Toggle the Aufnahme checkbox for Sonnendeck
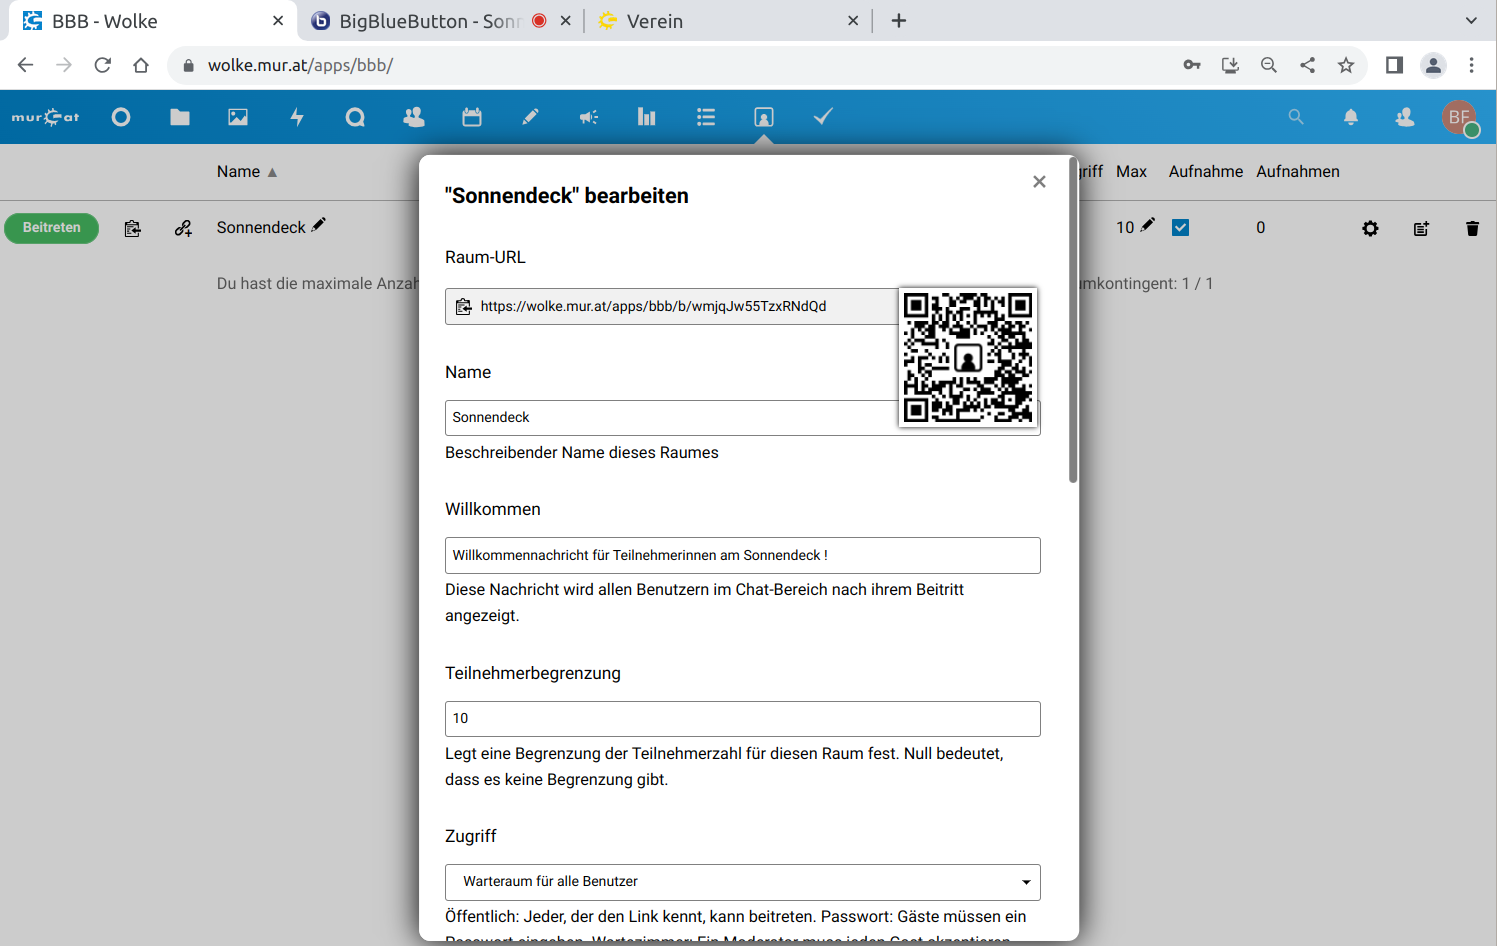The image size is (1497, 946). click(x=1181, y=228)
